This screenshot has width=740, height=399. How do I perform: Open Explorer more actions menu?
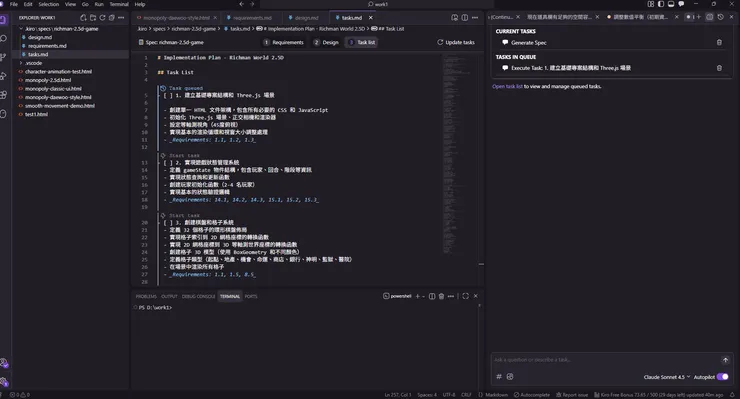coord(121,17)
